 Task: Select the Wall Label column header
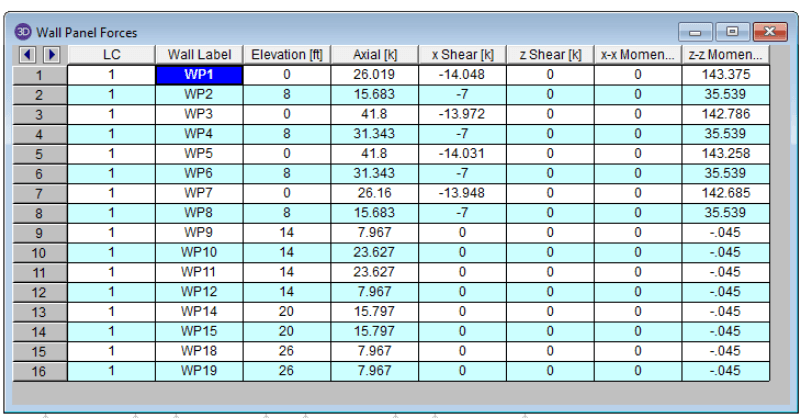point(199,54)
